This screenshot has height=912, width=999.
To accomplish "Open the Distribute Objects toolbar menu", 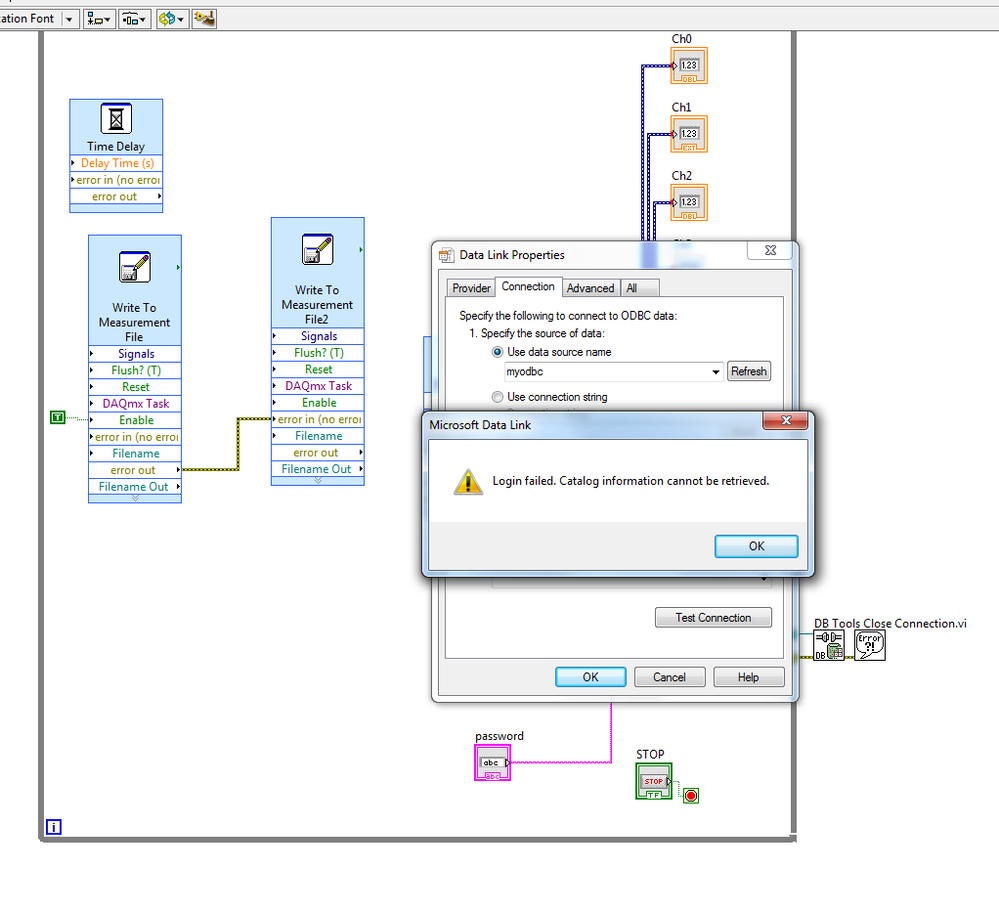I will 134,19.
